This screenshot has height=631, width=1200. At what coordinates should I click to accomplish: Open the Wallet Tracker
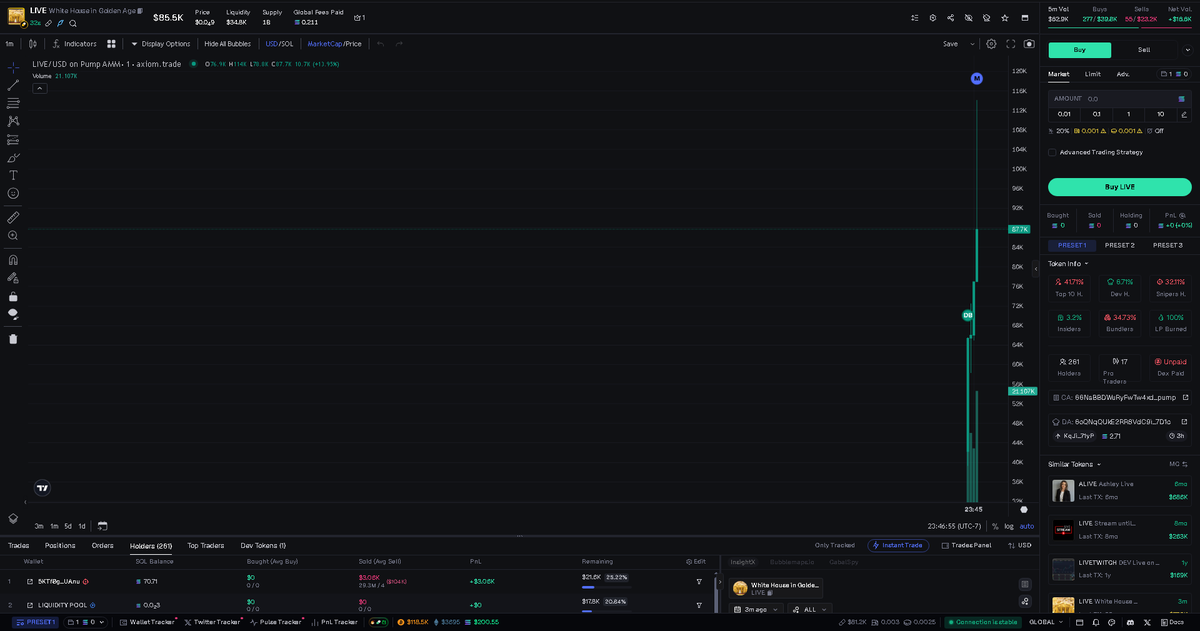click(148, 622)
